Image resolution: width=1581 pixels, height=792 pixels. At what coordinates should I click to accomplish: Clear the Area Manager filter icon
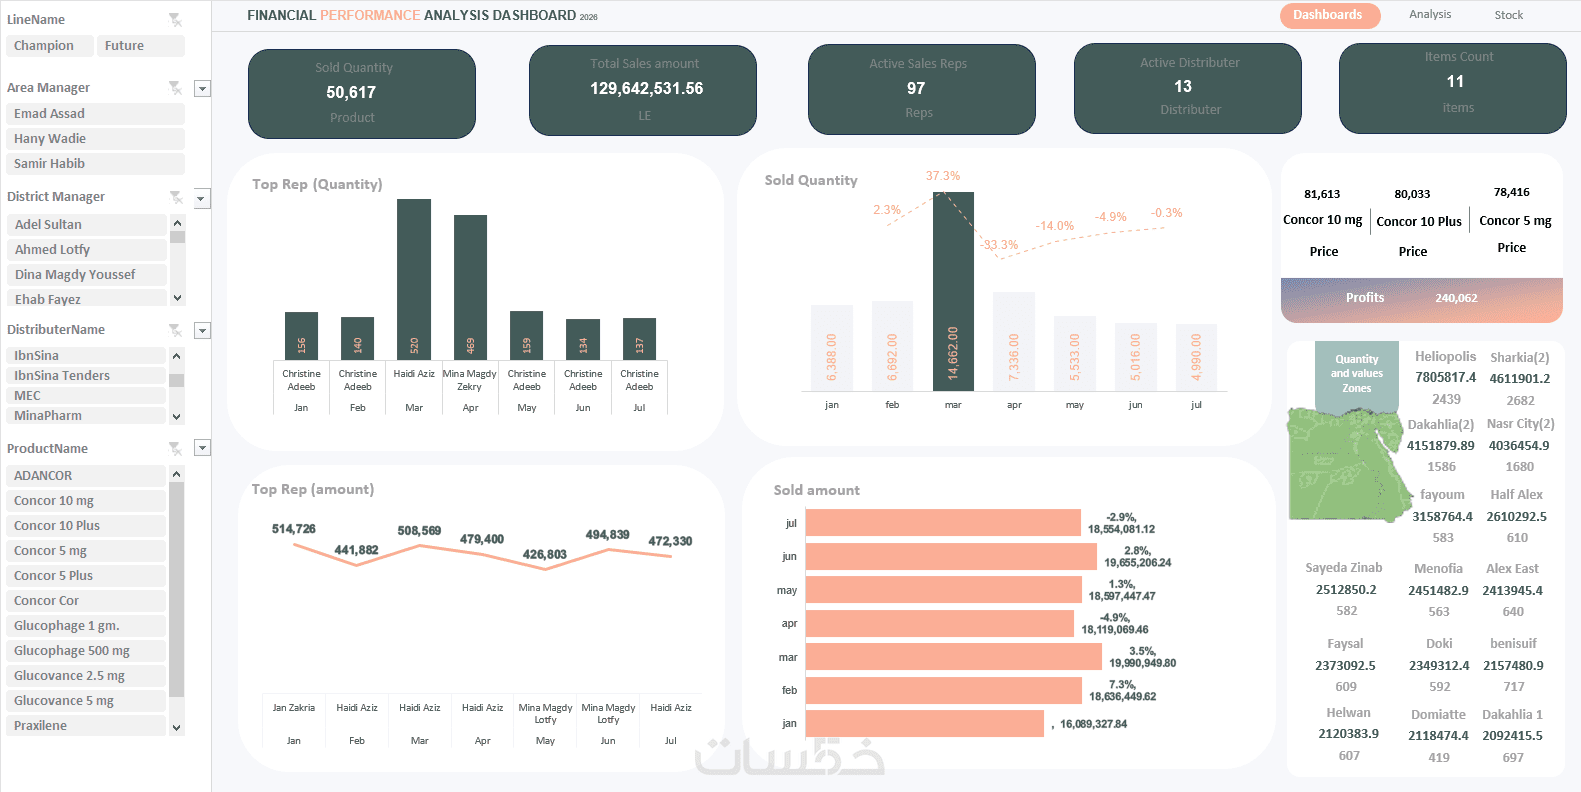point(175,88)
